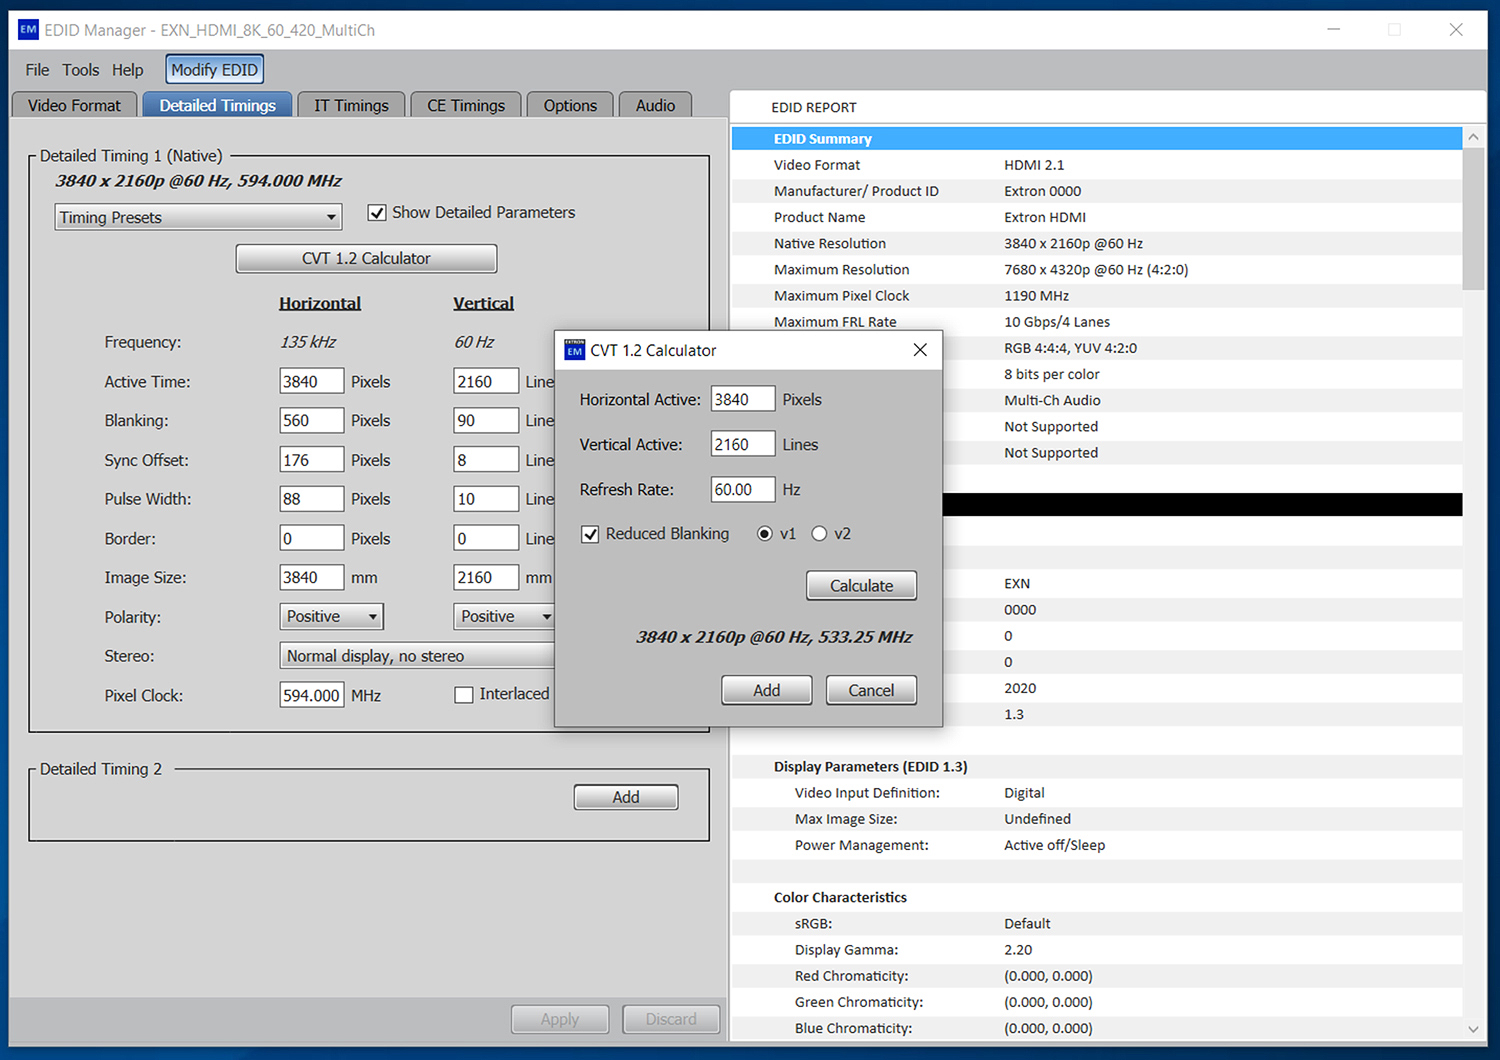
Task: Click the Horizontal Active input field
Action: 743,399
